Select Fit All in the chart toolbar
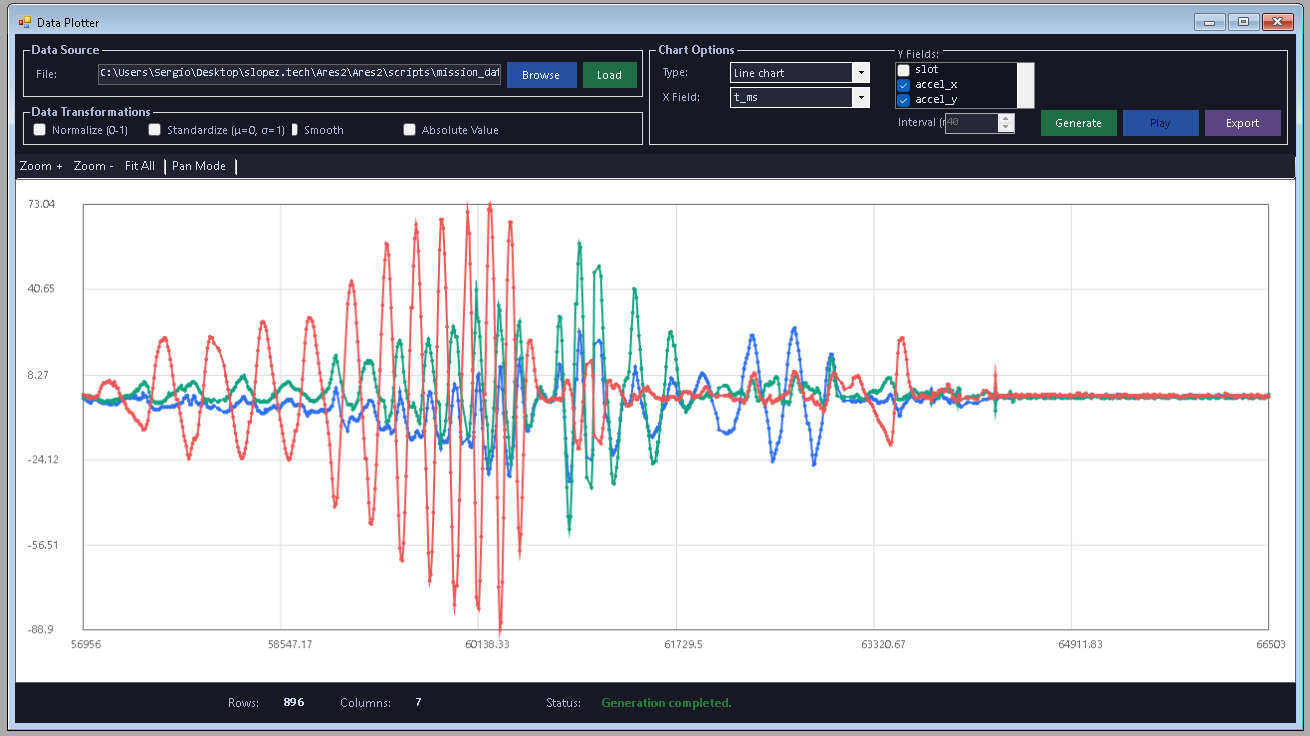 pyautogui.click(x=140, y=166)
